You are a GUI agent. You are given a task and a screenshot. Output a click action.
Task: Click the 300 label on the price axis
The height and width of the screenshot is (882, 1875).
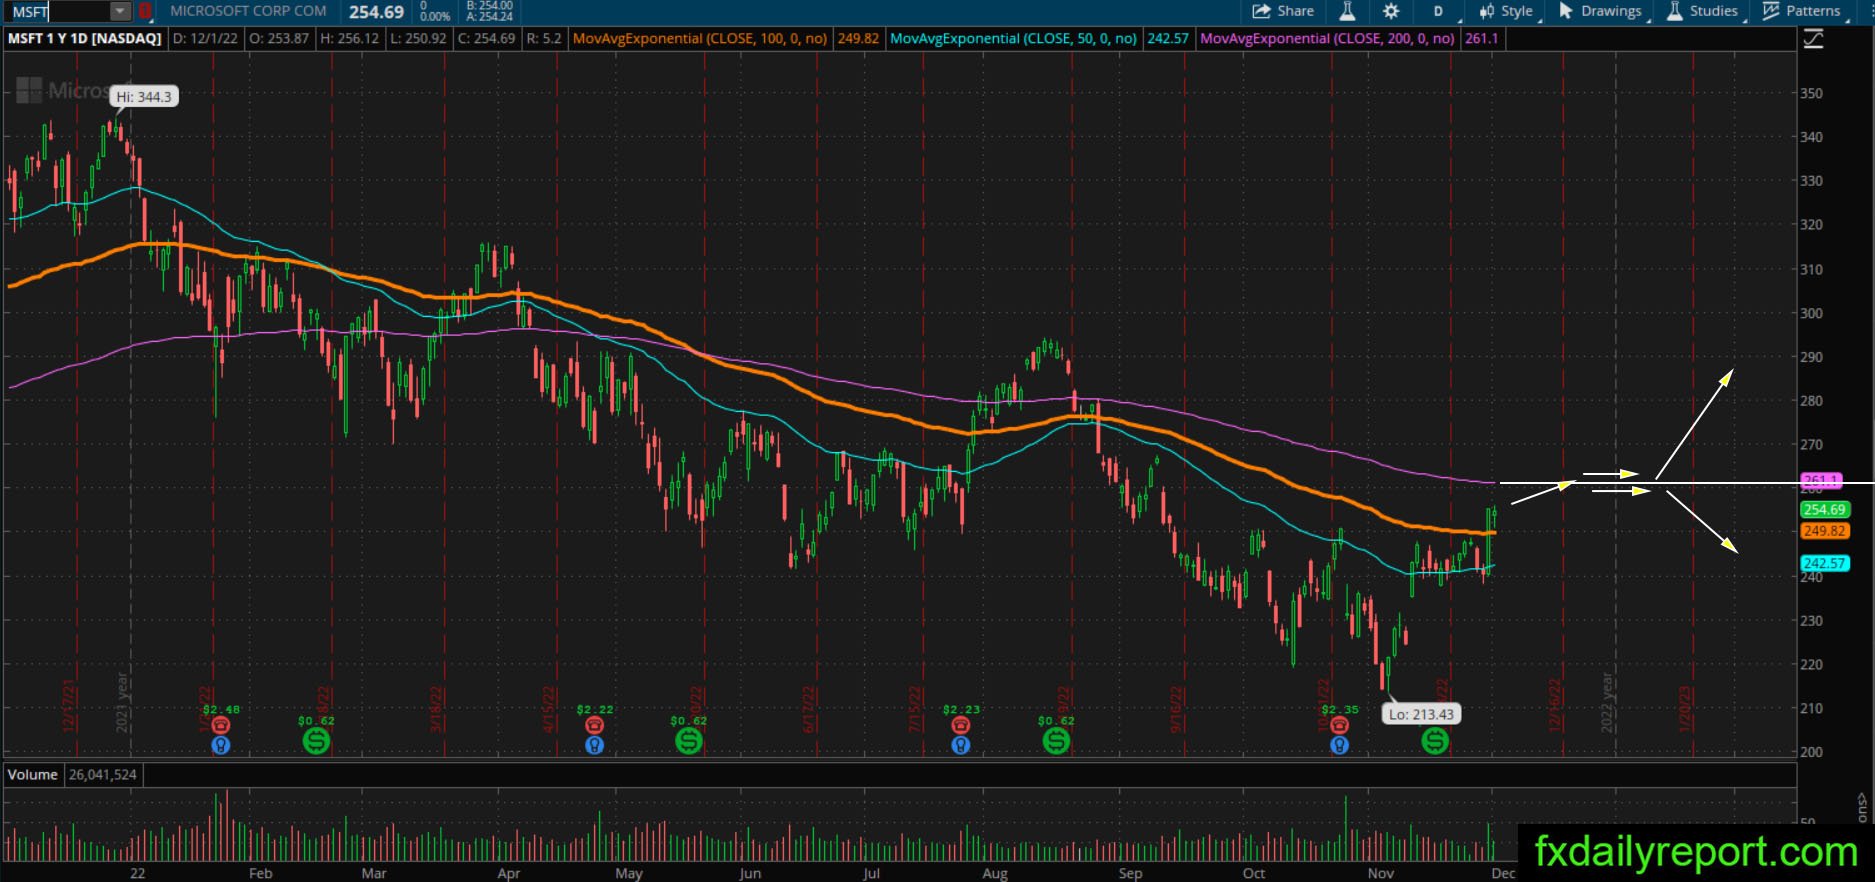(x=1811, y=313)
